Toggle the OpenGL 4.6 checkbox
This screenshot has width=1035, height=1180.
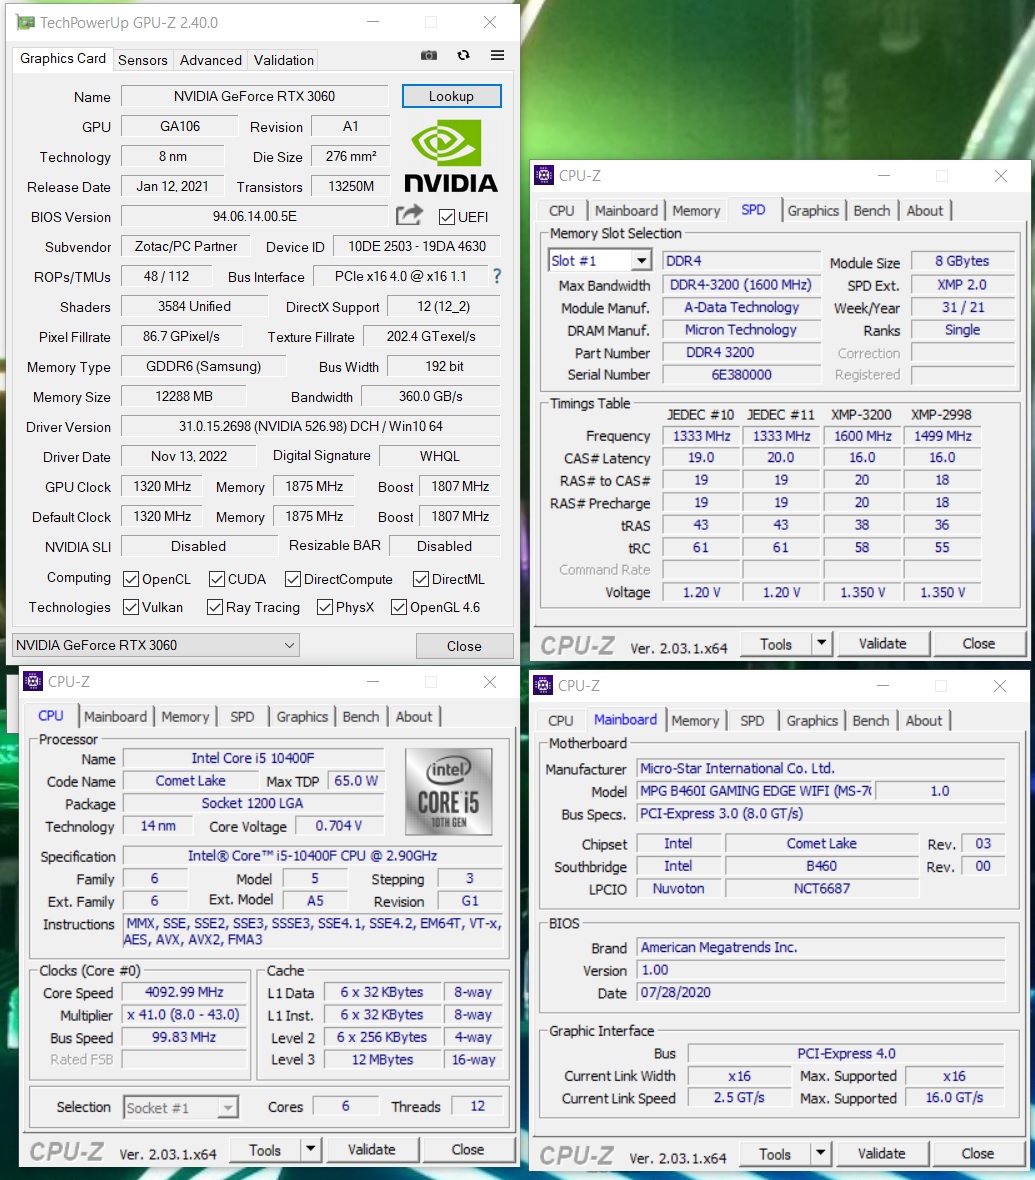pos(399,607)
